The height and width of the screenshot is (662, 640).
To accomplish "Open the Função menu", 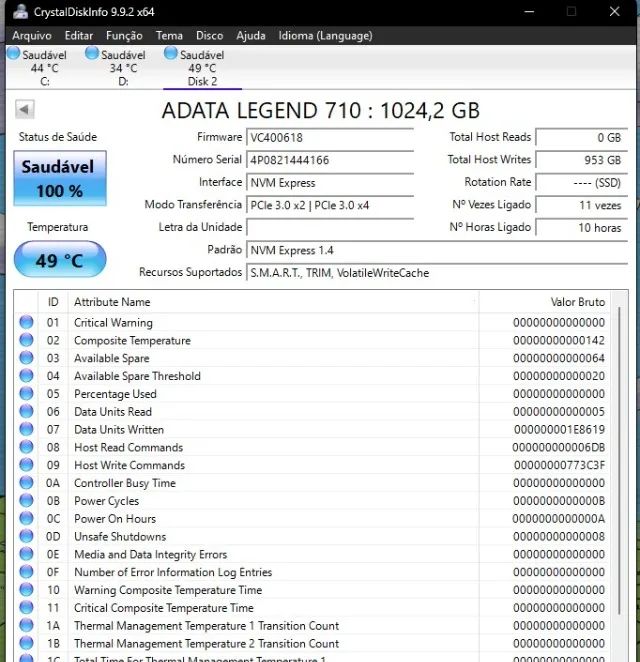I will coord(124,35).
